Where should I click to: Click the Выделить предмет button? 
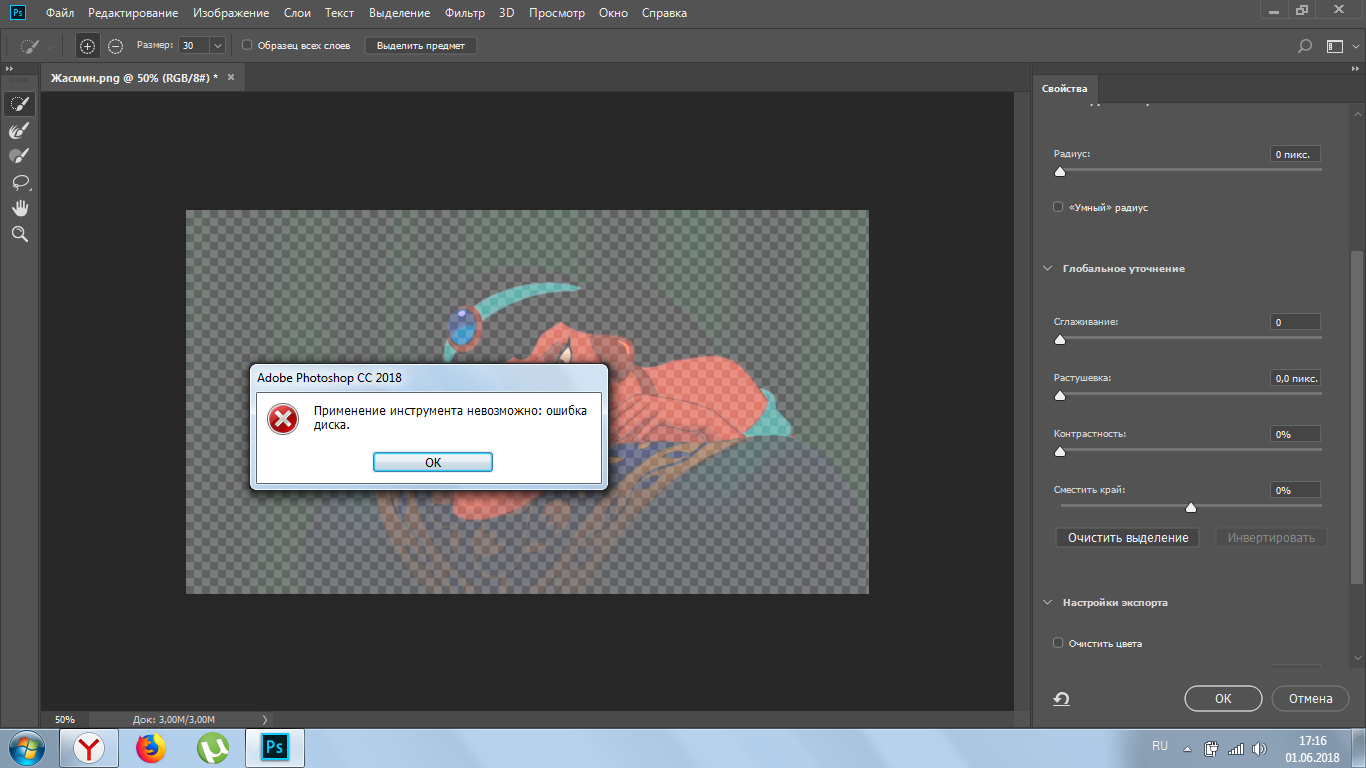[x=421, y=46]
